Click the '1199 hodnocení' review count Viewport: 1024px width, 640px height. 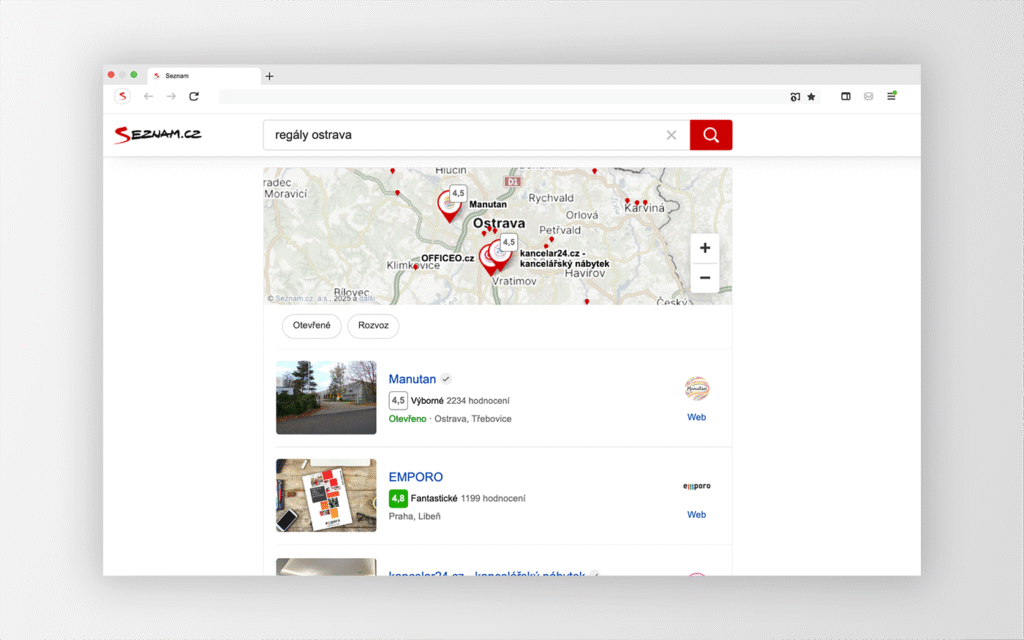click(493, 498)
